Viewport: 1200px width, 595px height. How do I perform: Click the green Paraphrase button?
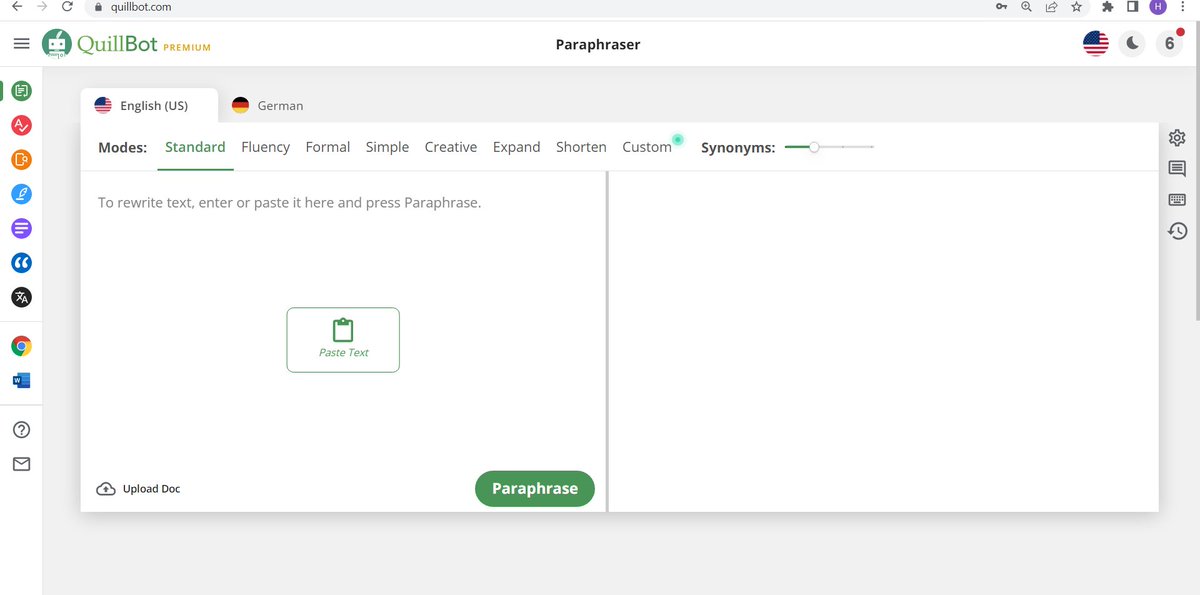[535, 489]
